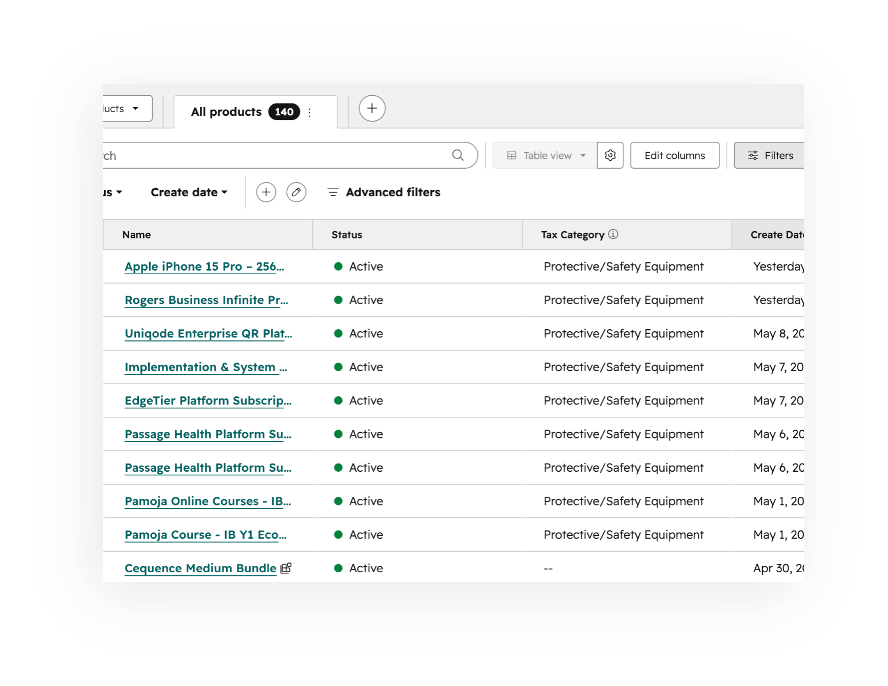Click the plus icon to add a new tab
This screenshot has height=686, width=888.
point(372,108)
